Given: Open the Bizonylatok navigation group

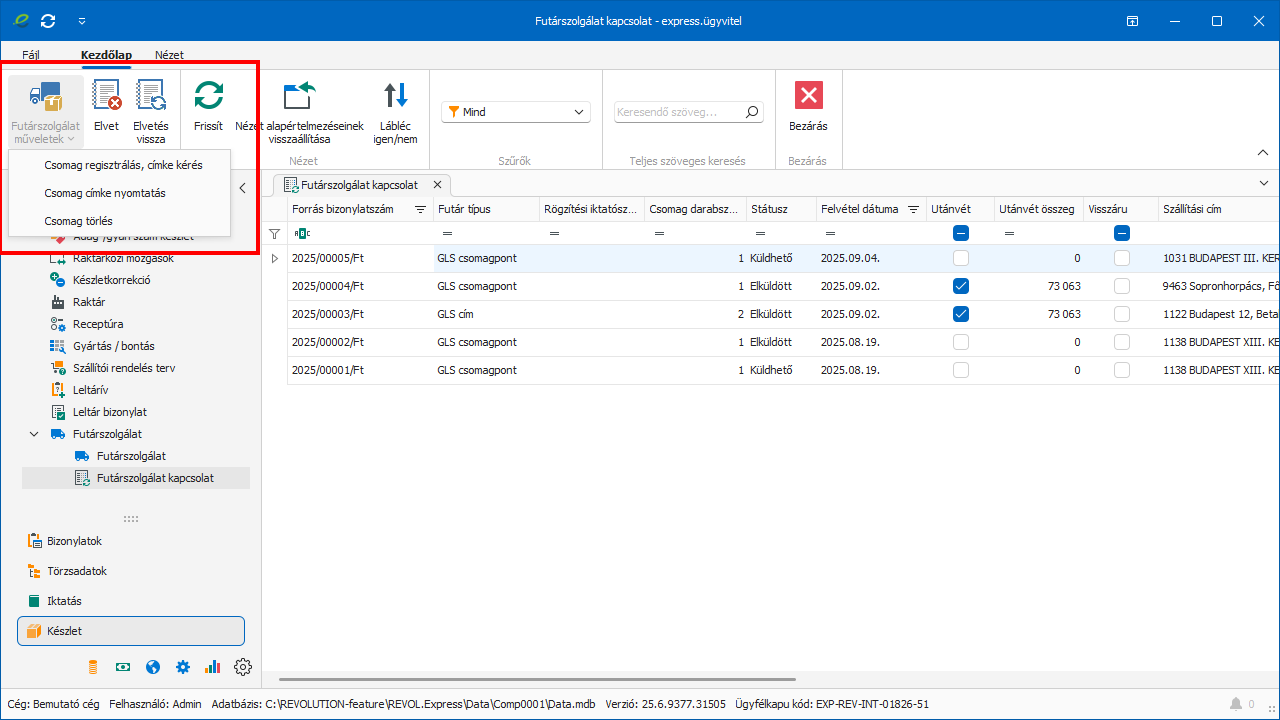Looking at the screenshot, I should 74,541.
